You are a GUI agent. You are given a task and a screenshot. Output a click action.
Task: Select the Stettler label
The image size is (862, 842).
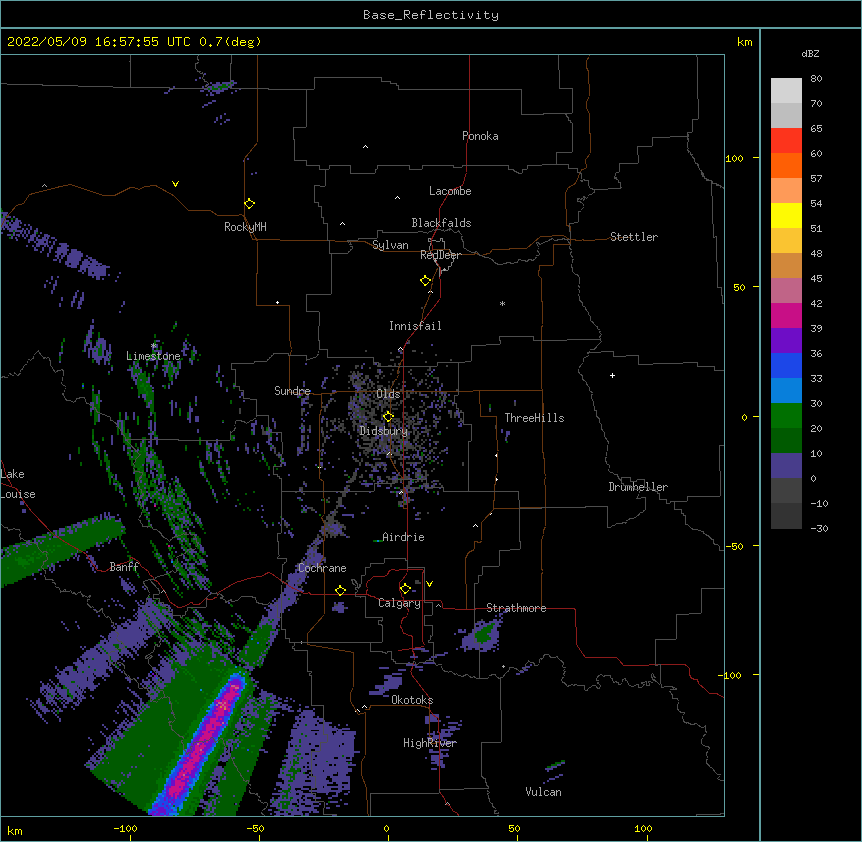coord(634,237)
